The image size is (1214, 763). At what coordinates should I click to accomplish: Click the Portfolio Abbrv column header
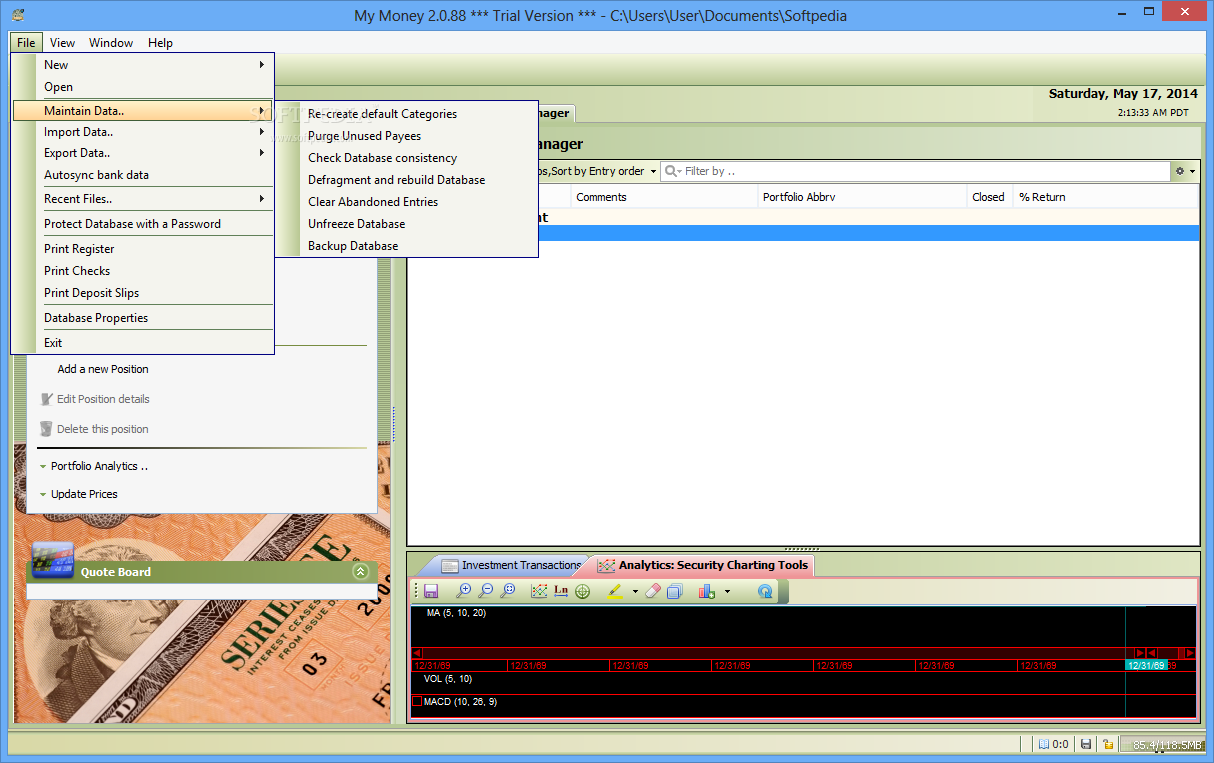click(x=862, y=197)
